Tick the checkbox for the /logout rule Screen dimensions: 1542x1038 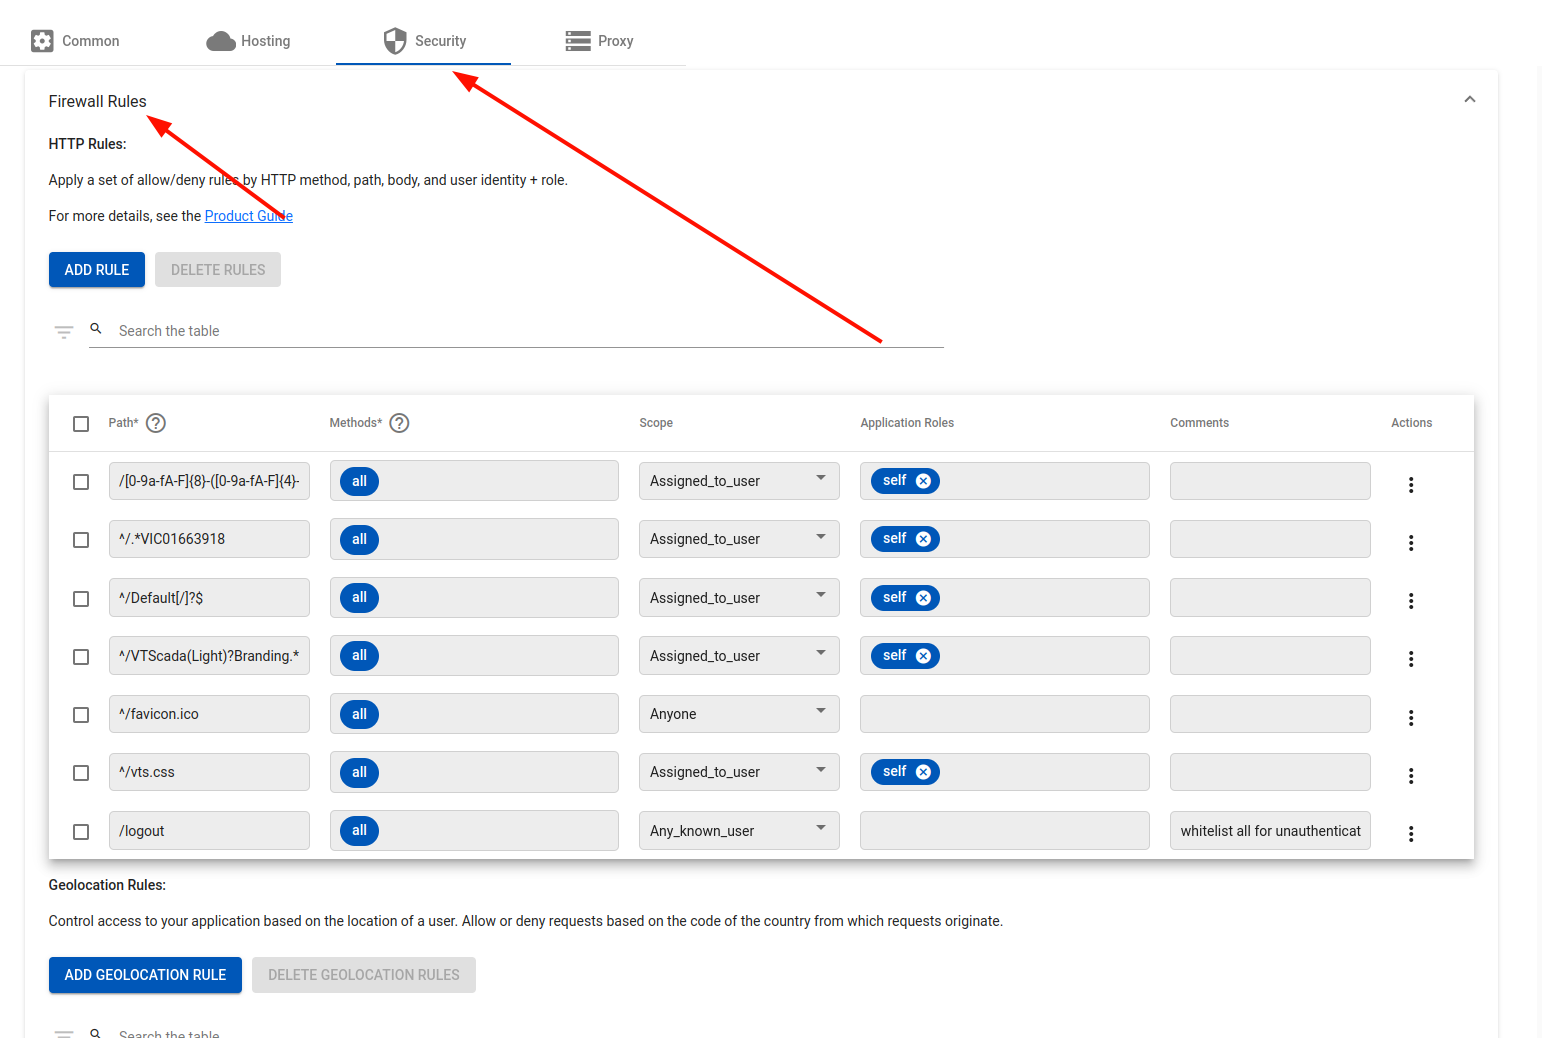[81, 832]
